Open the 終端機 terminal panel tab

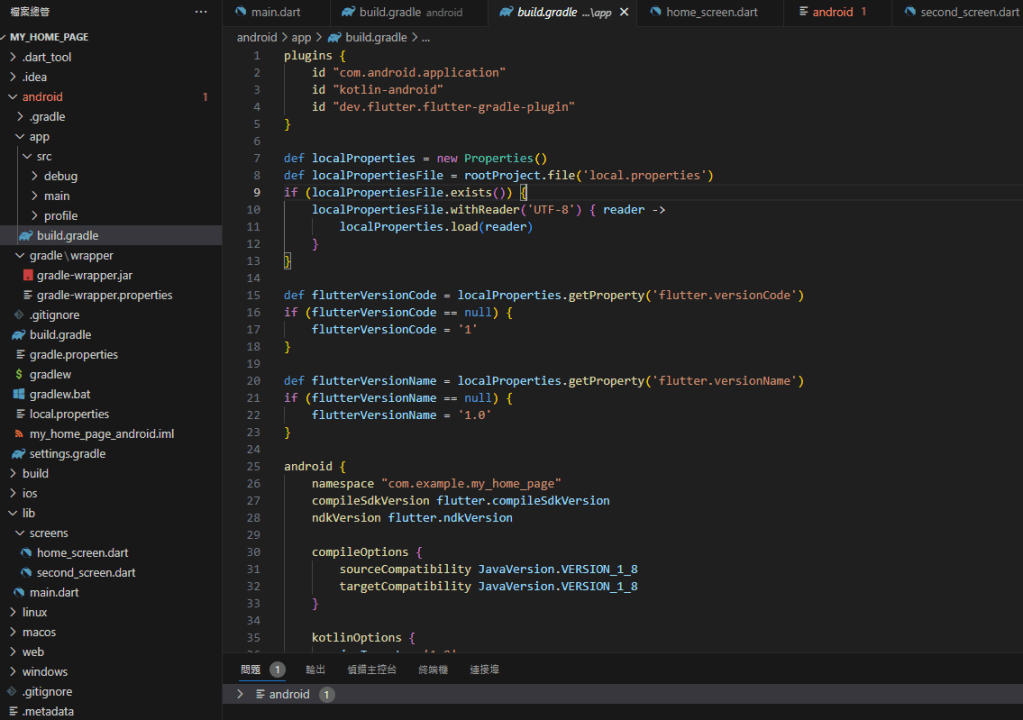[433, 669]
